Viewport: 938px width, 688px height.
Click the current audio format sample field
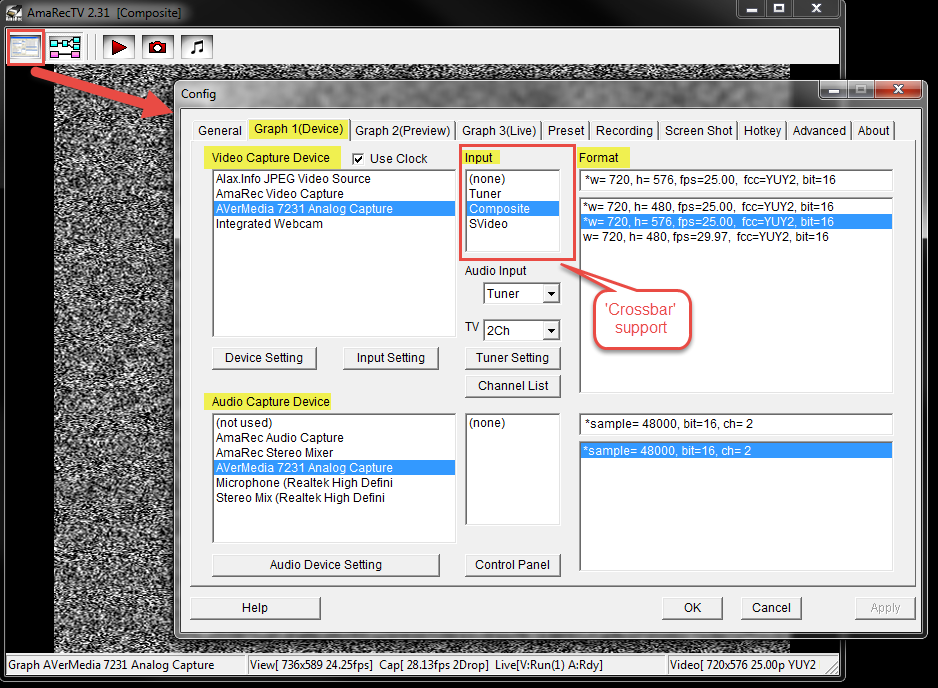click(736, 424)
